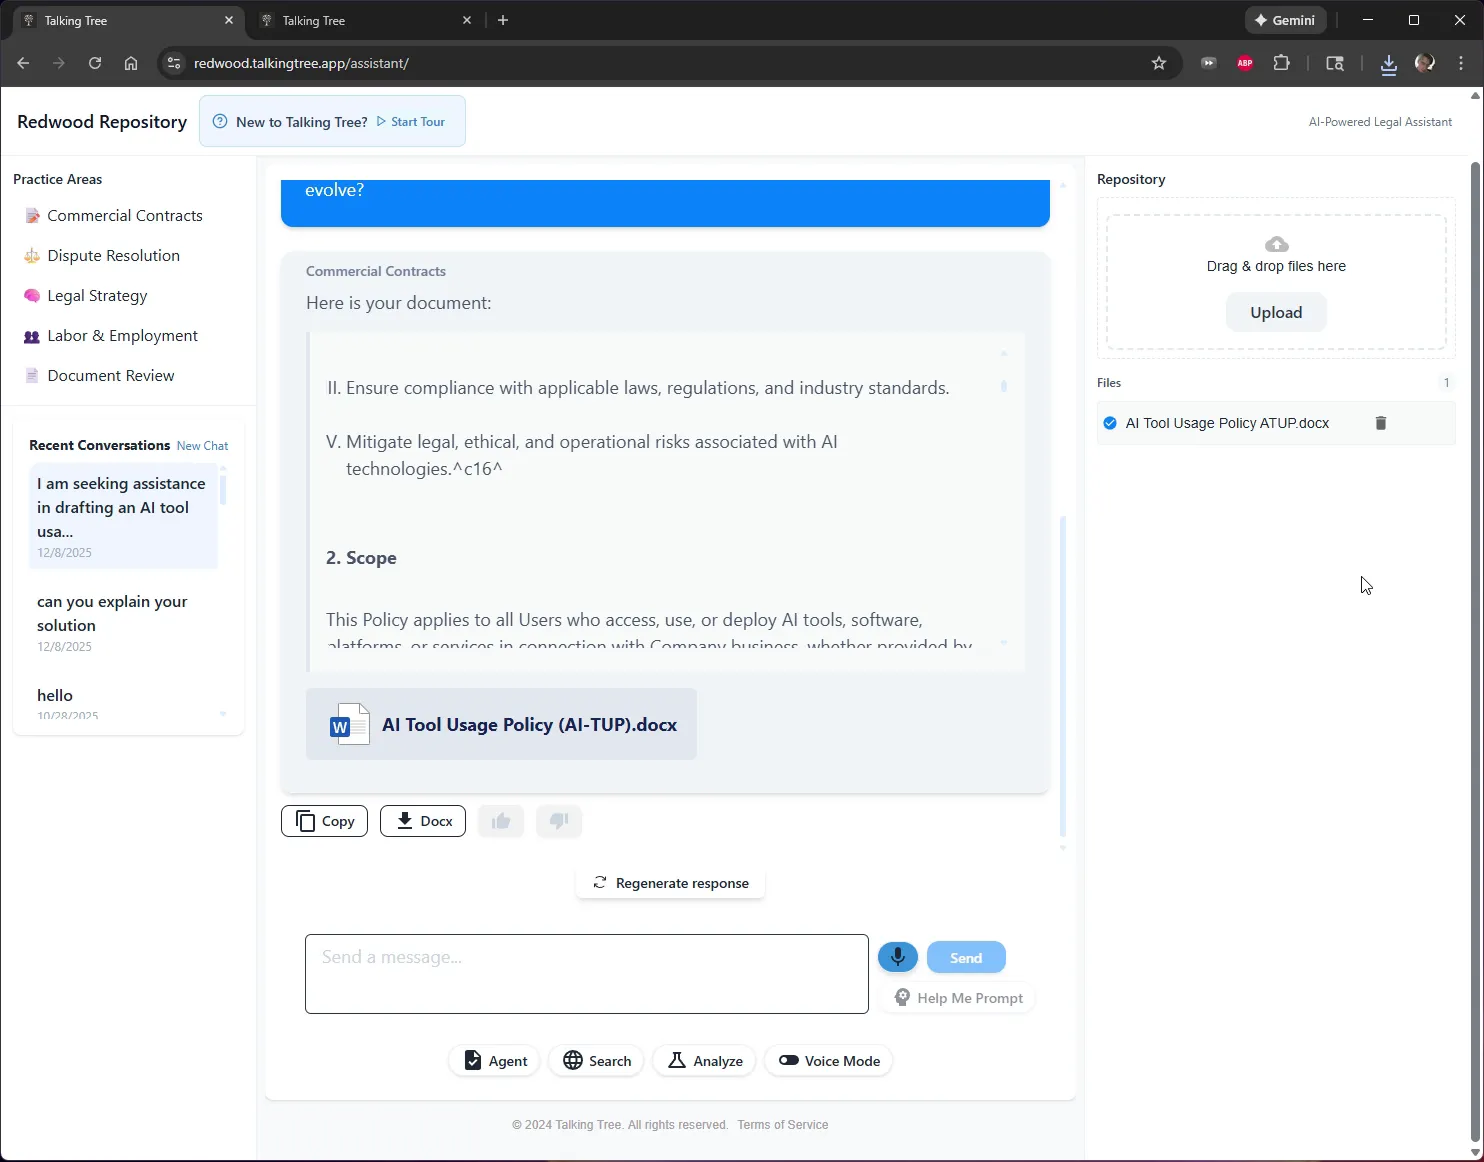1484x1162 pixels.
Task: Open conversation about drafting AI tool usage
Action: coord(123,516)
